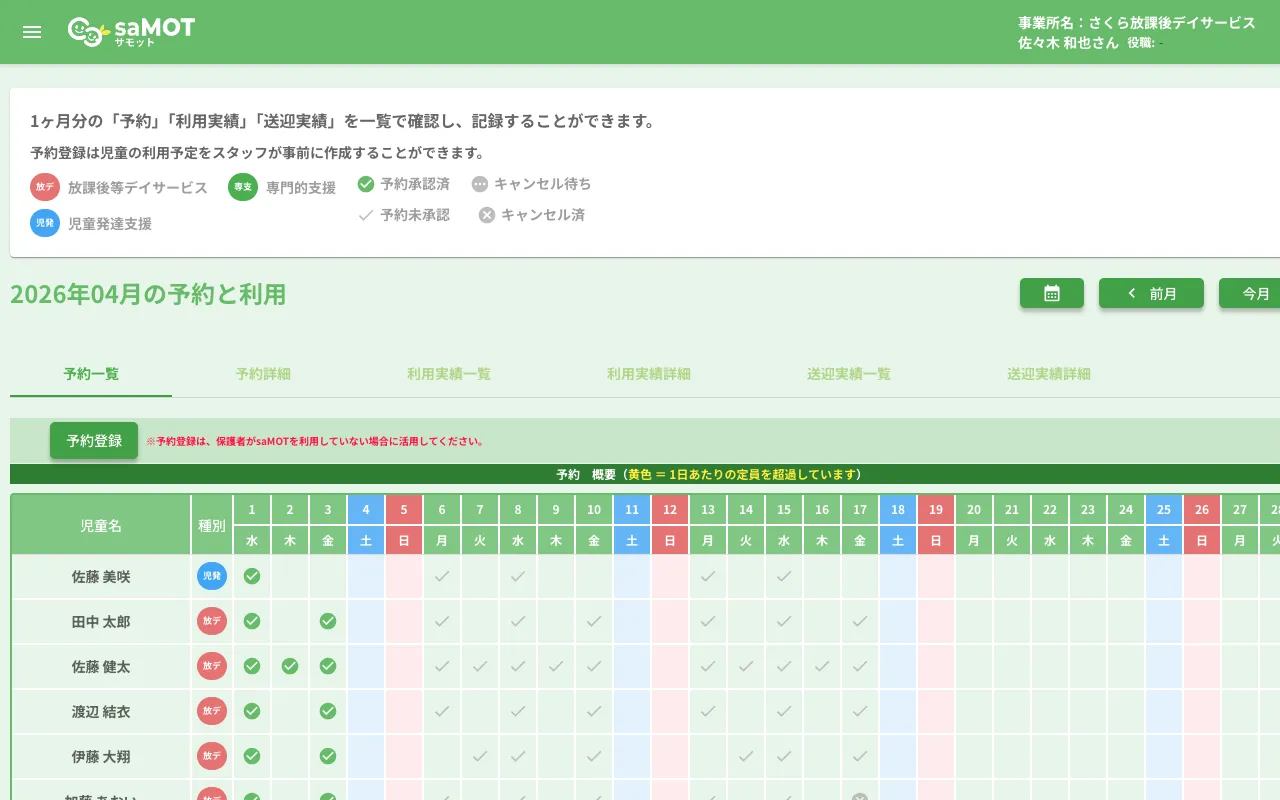Screen dimensions: 1280x800
Task: Open the 利用実績詳細 tab
Action: pos(648,374)
